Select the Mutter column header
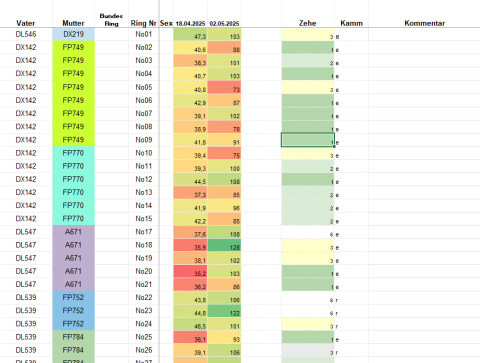Image resolution: width=480 pixels, height=363 pixels. point(73,23)
